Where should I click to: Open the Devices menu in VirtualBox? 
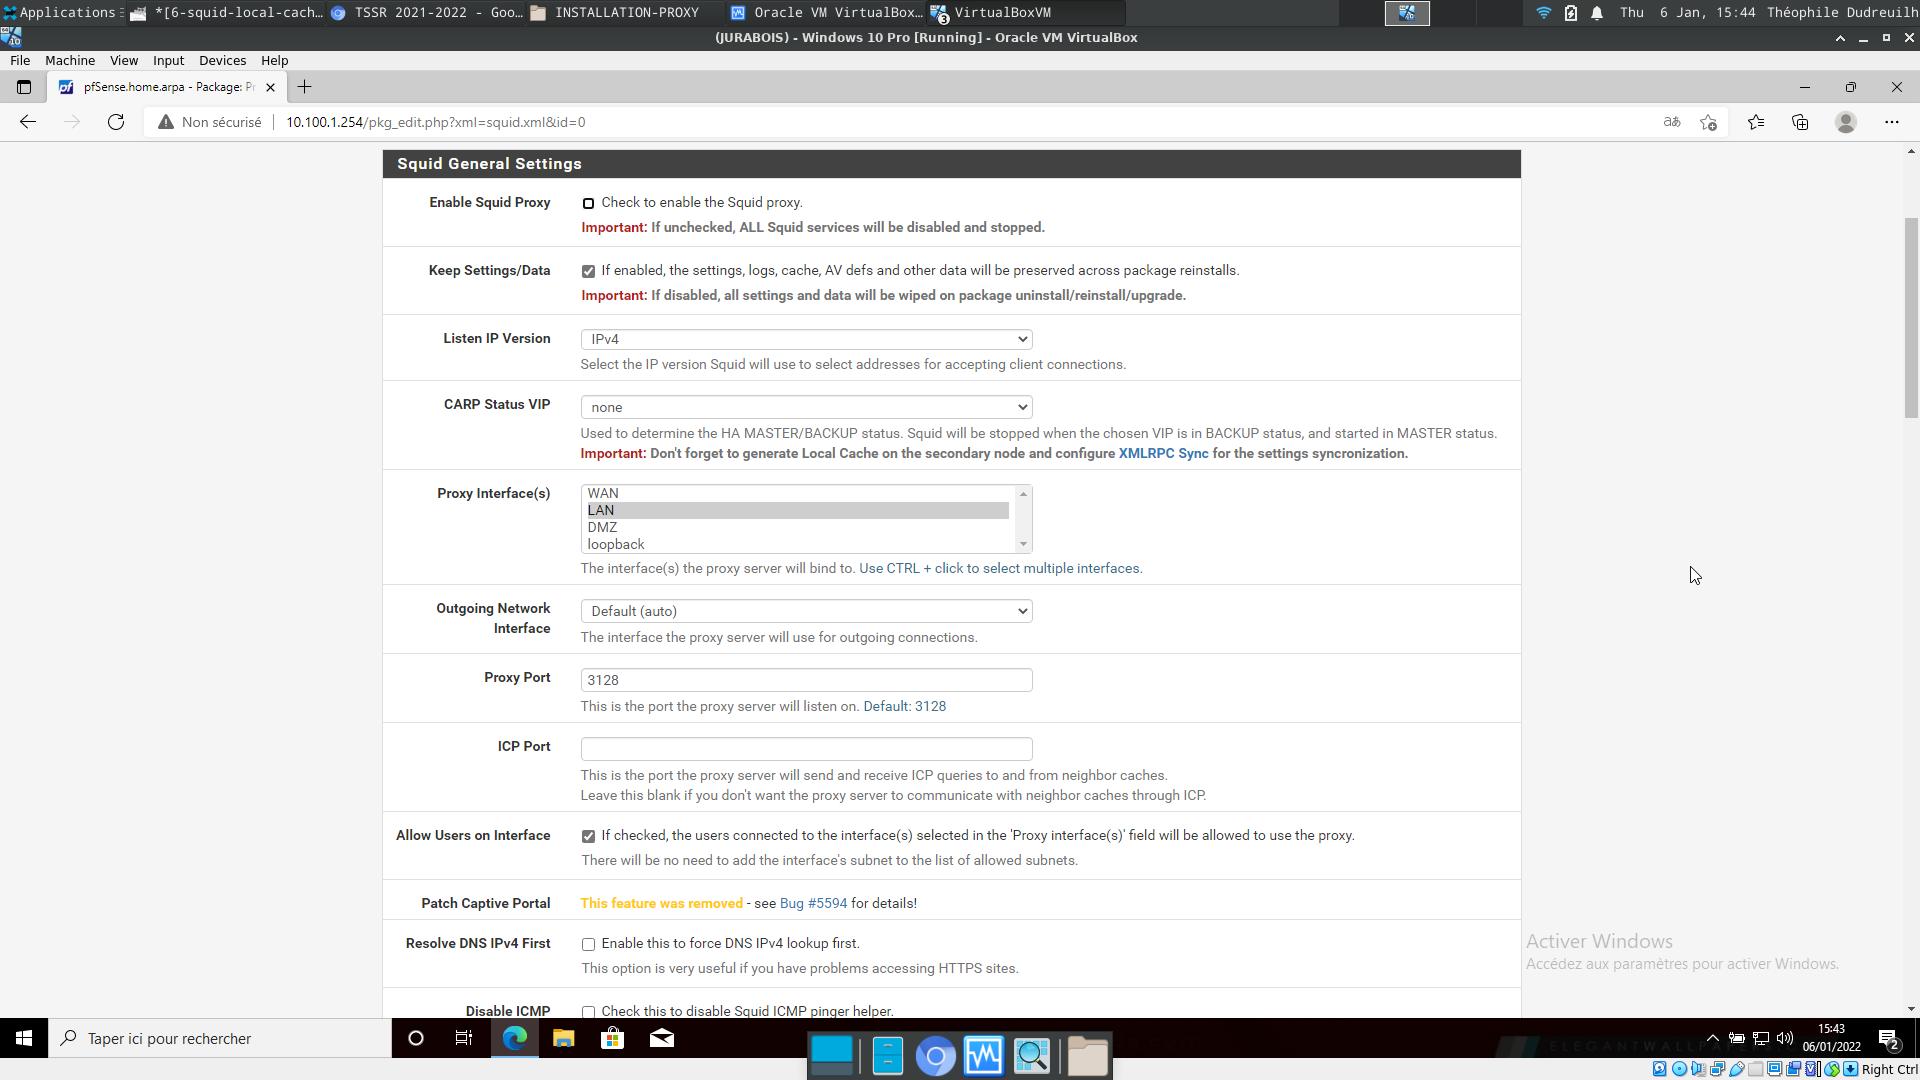[x=222, y=60]
